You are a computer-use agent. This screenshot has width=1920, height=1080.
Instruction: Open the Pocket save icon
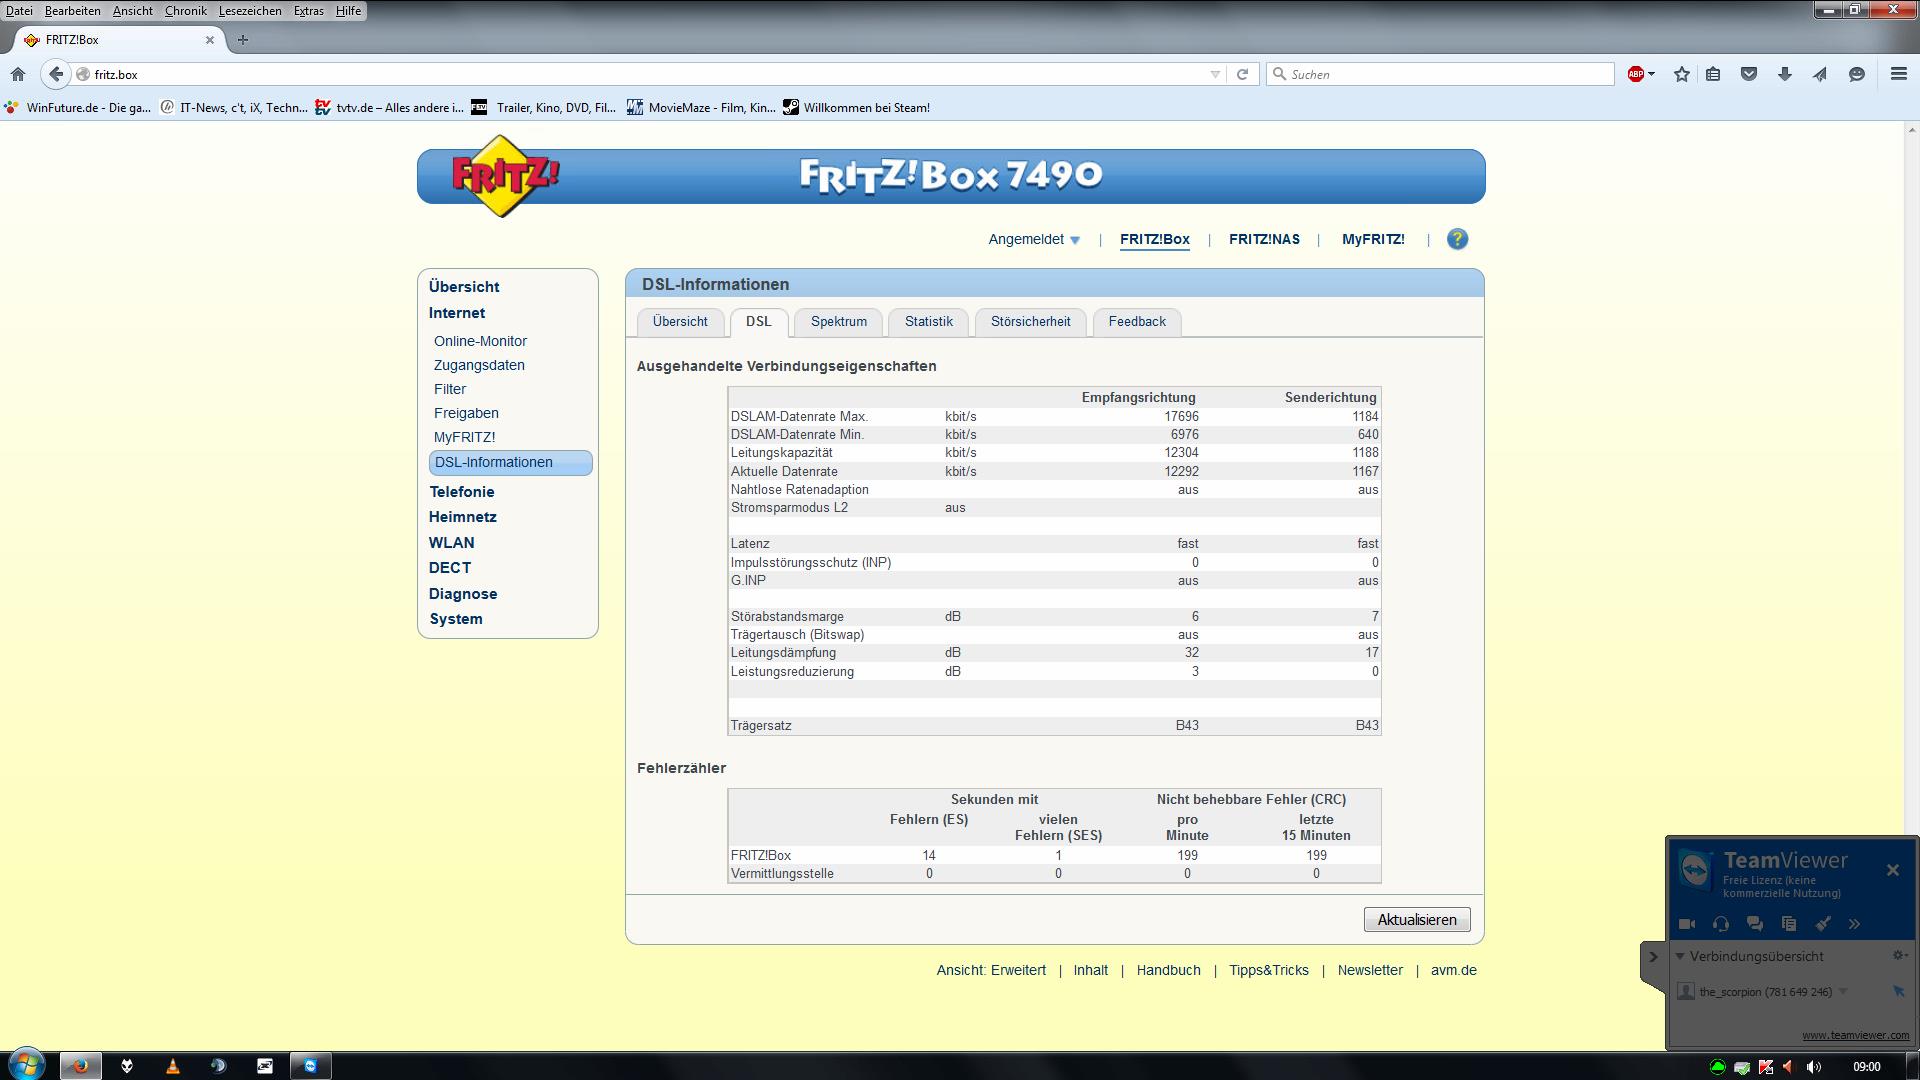point(1749,74)
